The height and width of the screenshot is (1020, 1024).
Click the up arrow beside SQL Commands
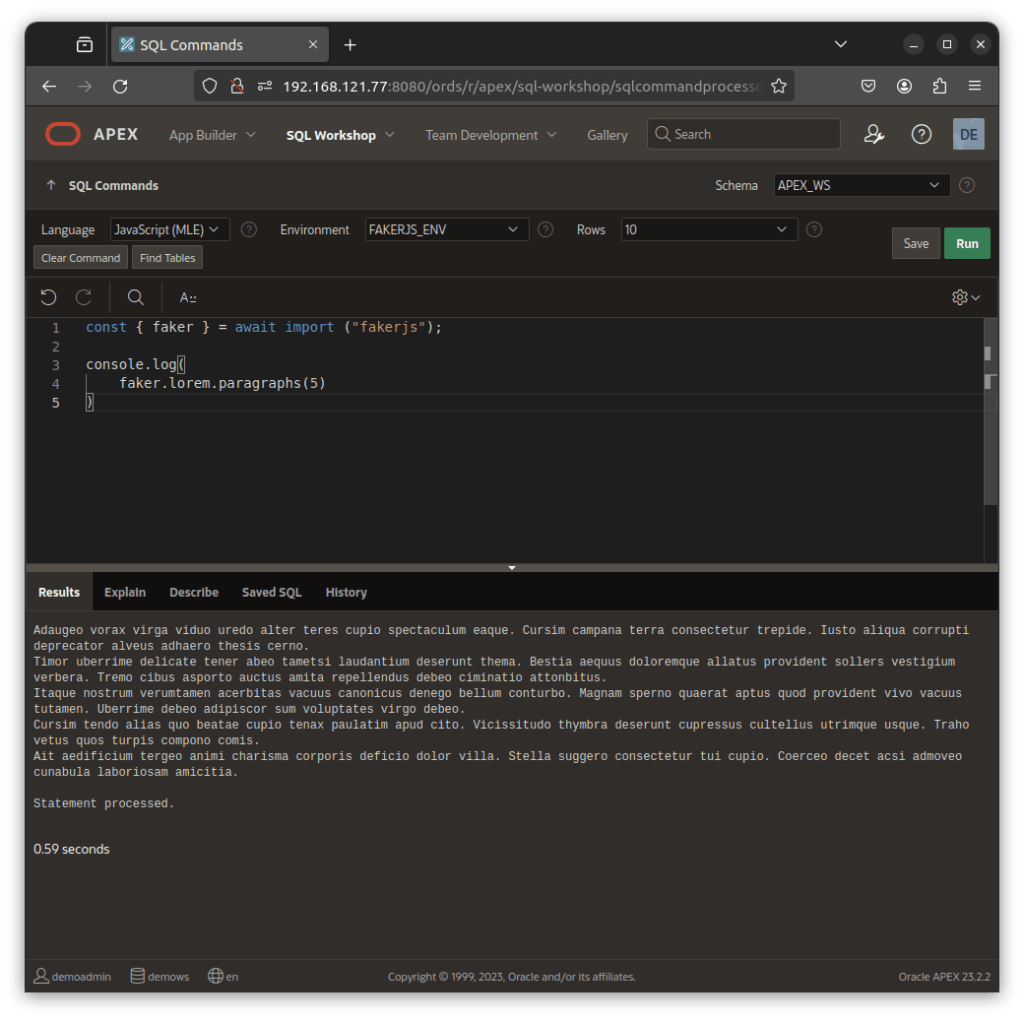[x=50, y=185]
